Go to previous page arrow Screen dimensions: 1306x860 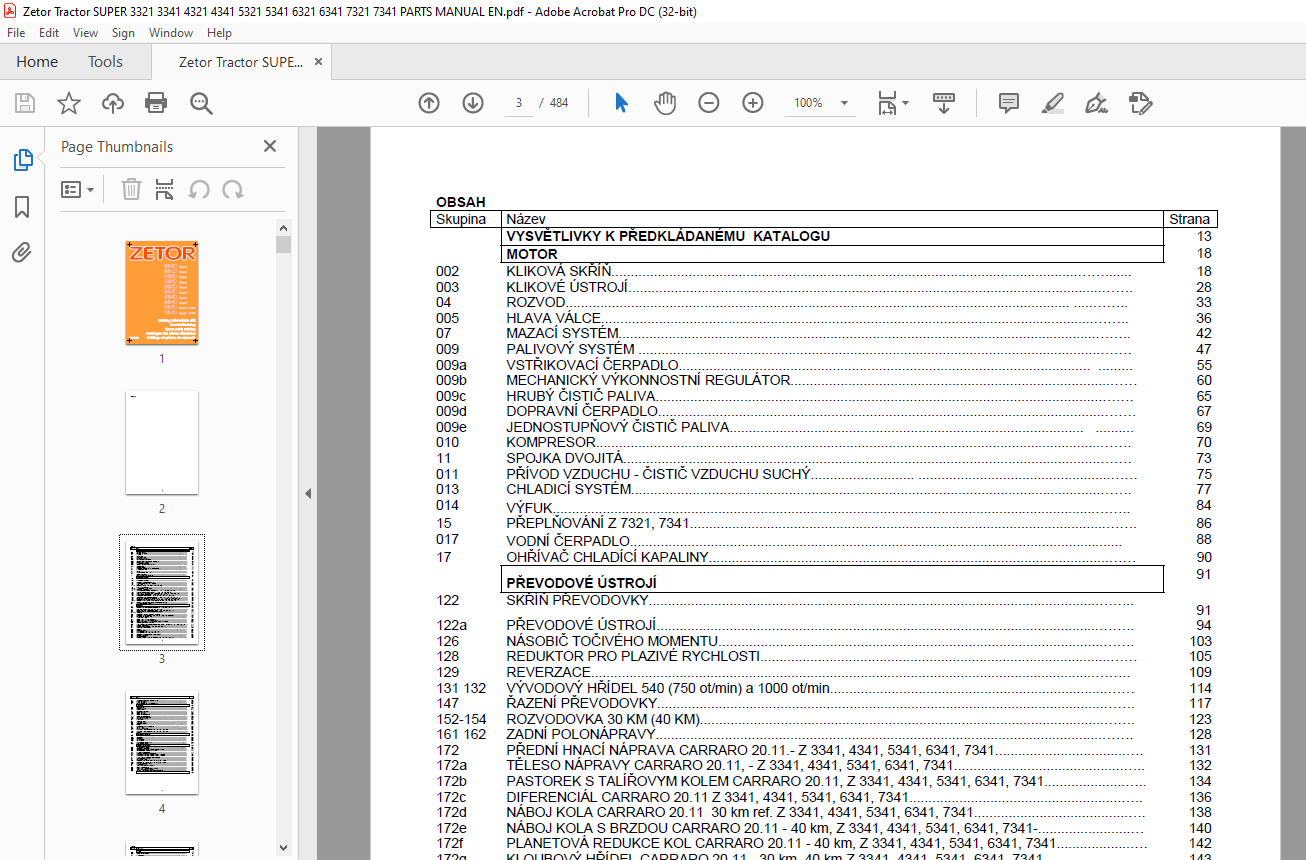point(429,103)
